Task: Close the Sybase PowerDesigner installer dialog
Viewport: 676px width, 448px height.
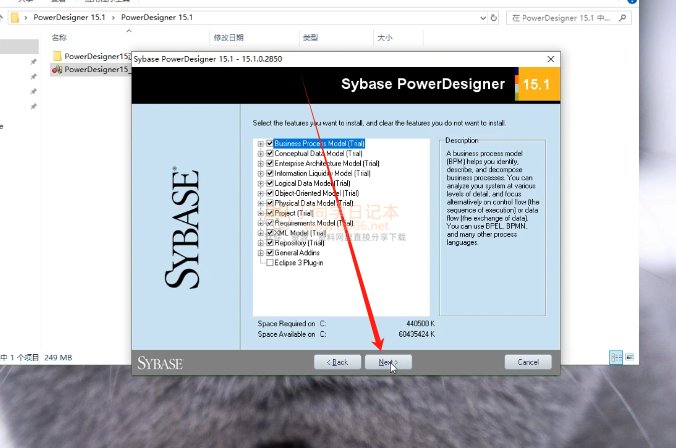Action: 550,59
